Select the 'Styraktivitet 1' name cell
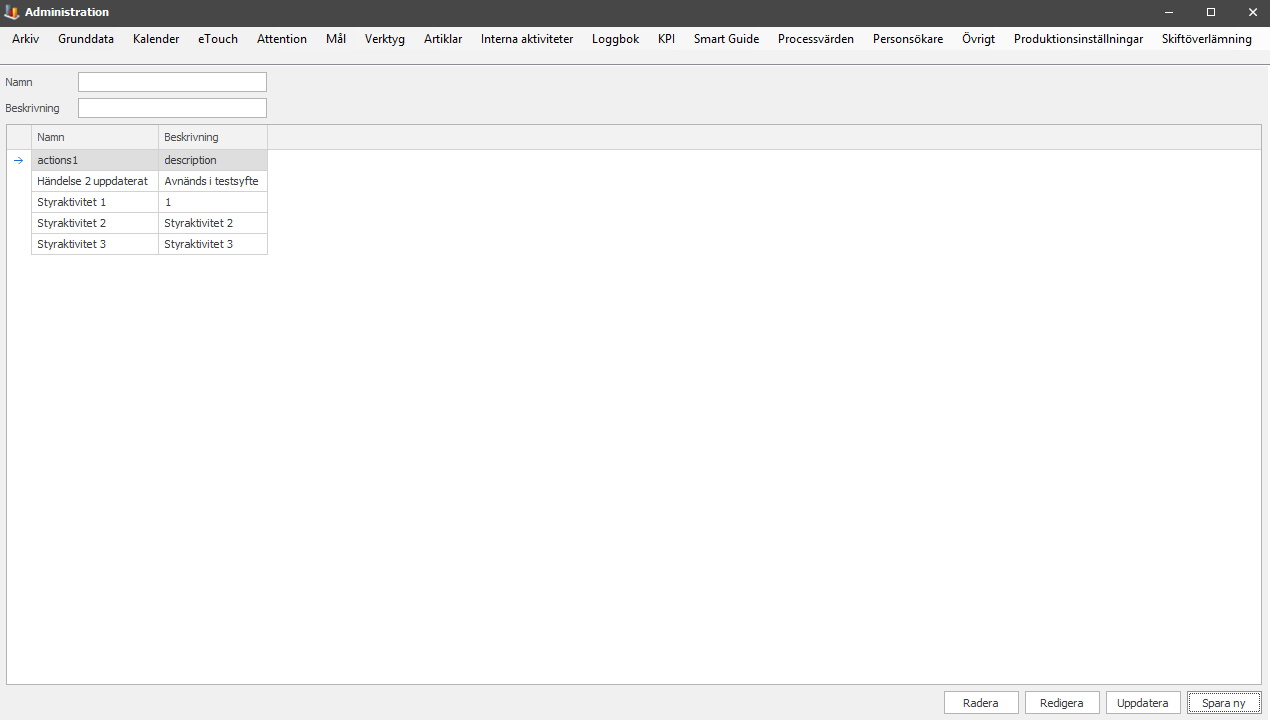Screen dimensions: 1270x720 pyautogui.click(x=95, y=202)
